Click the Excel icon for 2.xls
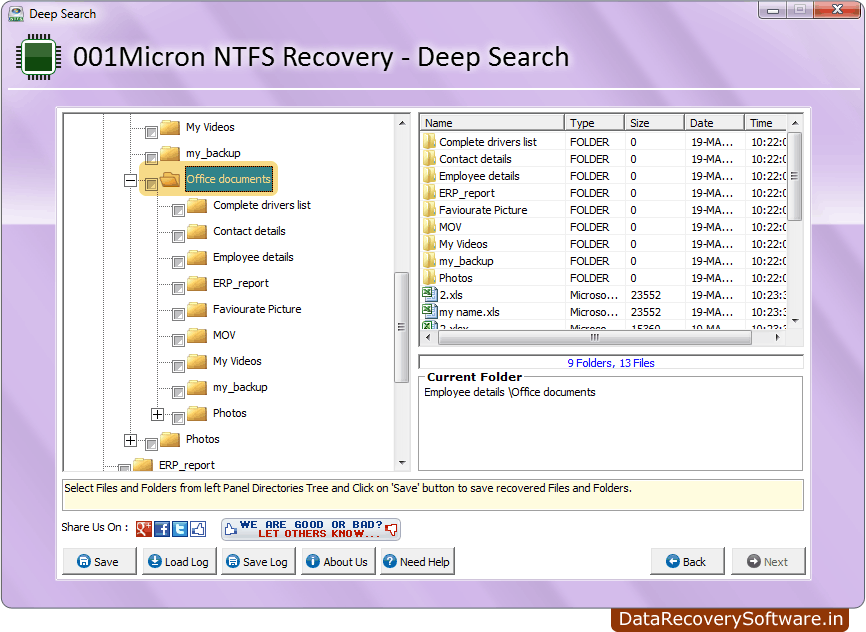This screenshot has height=632, width=866. [x=430, y=294]
